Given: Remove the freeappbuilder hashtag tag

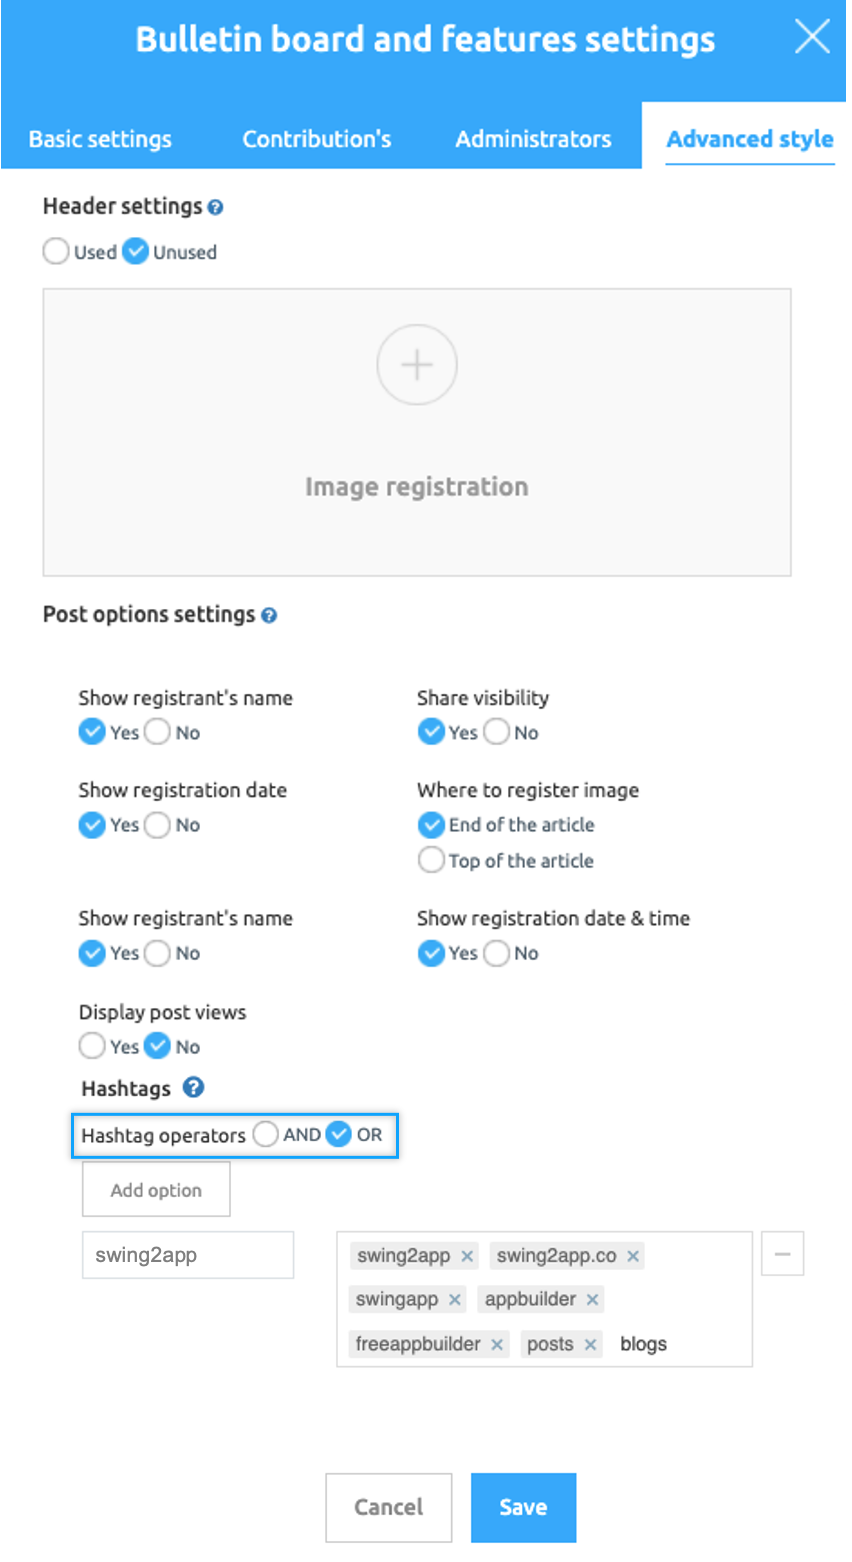Looking at the screenshot, I should [497, 1345].
